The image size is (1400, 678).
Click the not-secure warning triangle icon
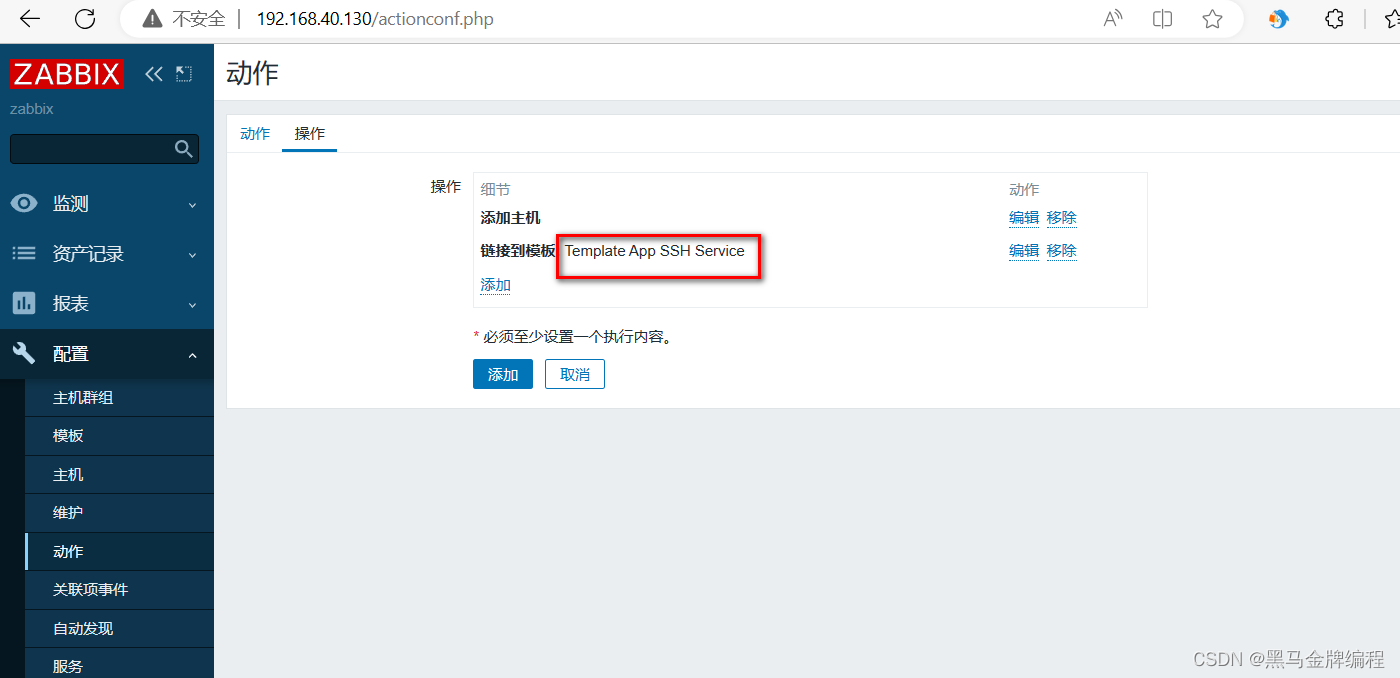(x=152, y=19)
